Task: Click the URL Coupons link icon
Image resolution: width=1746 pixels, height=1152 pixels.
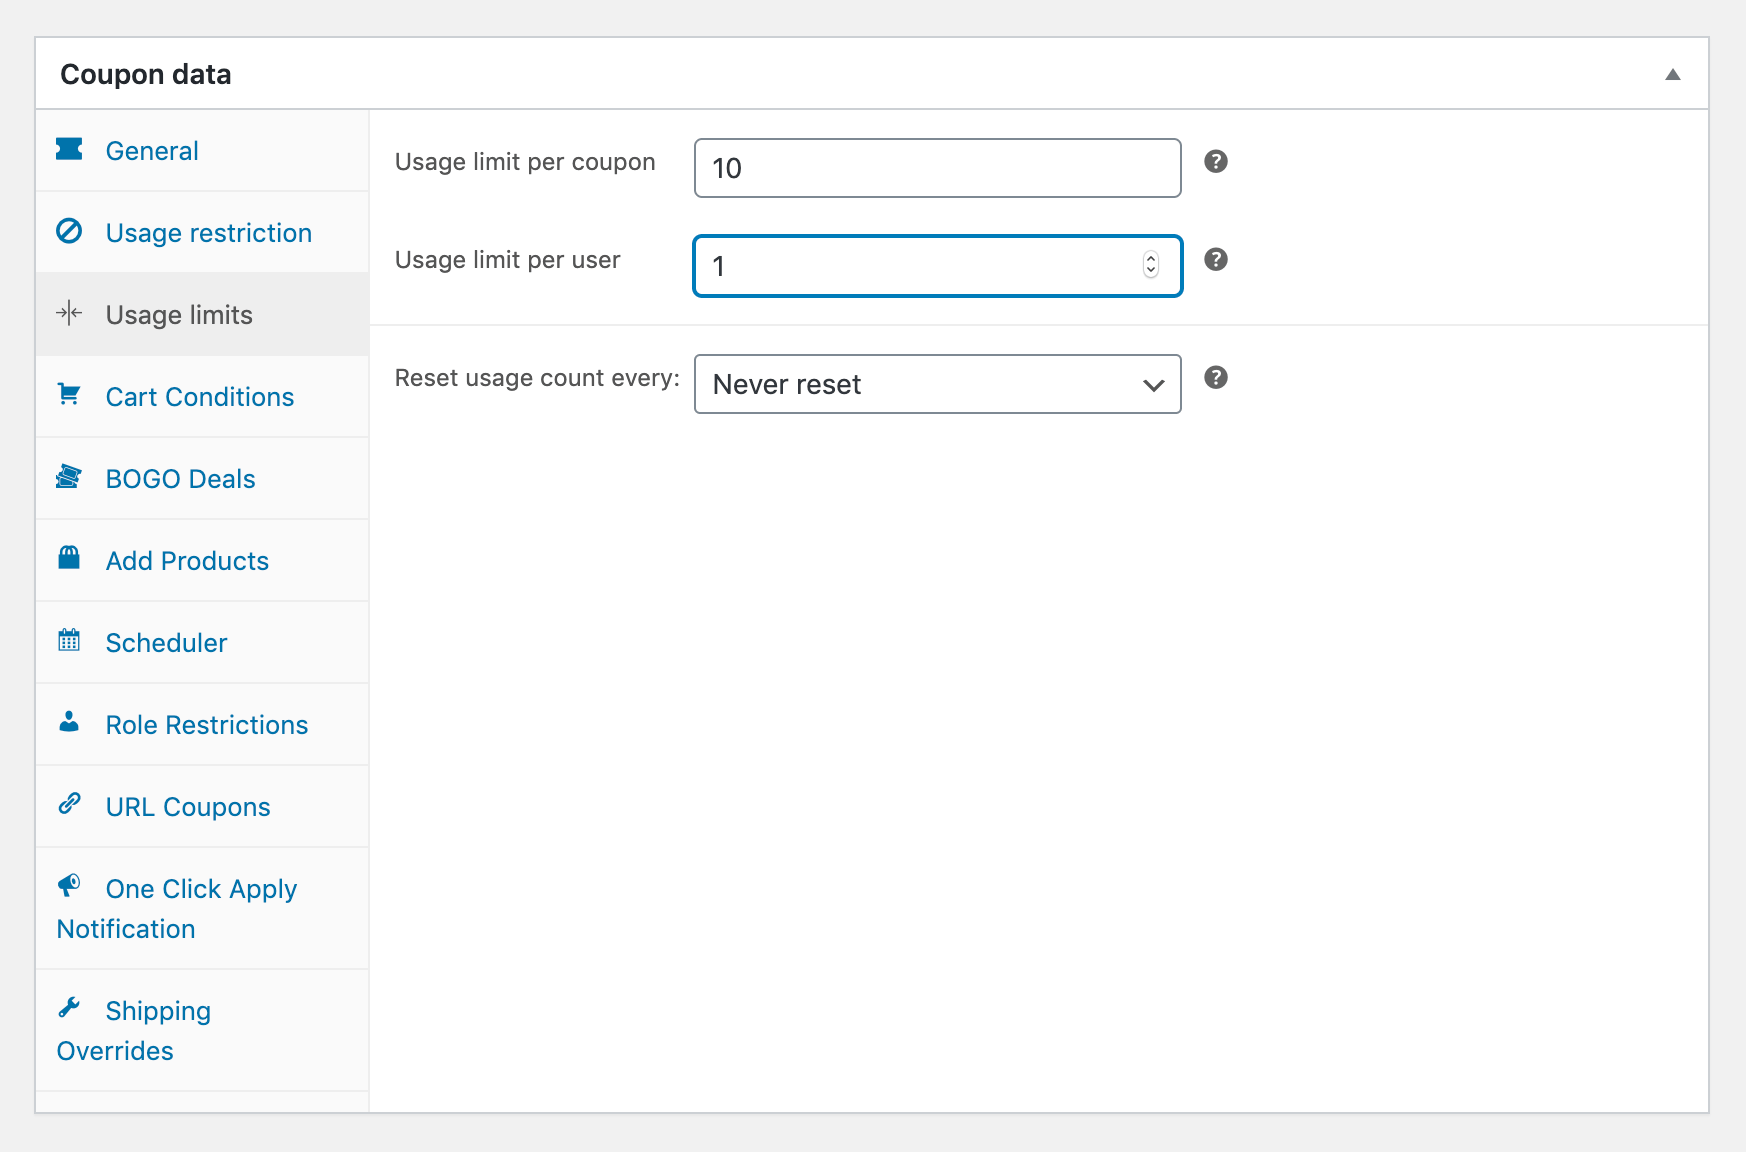Action: (x=69, y=803)
